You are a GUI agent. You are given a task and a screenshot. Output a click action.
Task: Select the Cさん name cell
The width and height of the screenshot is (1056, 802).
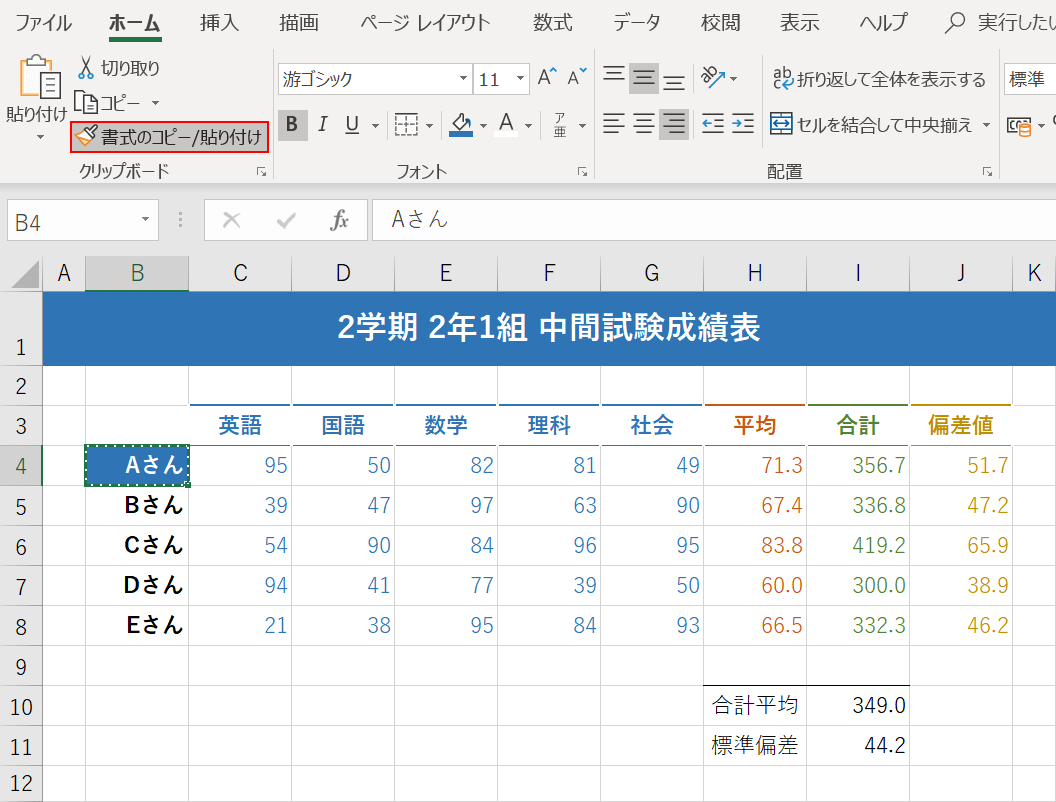click(137, 545)
